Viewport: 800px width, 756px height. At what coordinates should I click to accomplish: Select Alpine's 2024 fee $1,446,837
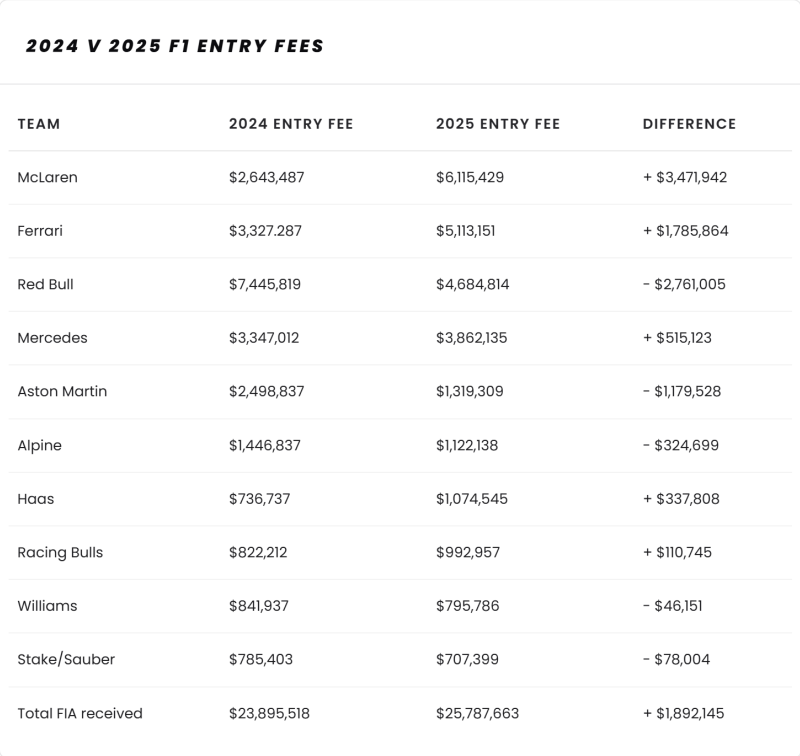point(265,445)
